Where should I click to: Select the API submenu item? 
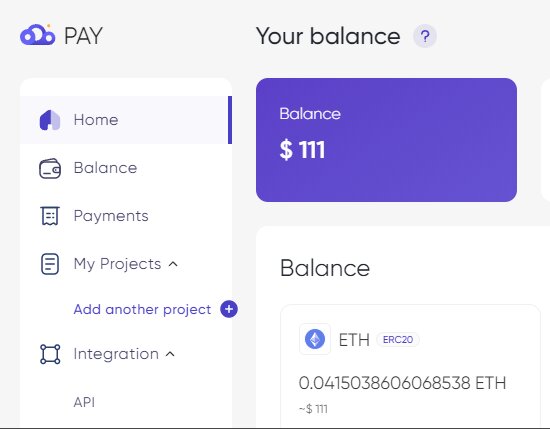(84, 402)
